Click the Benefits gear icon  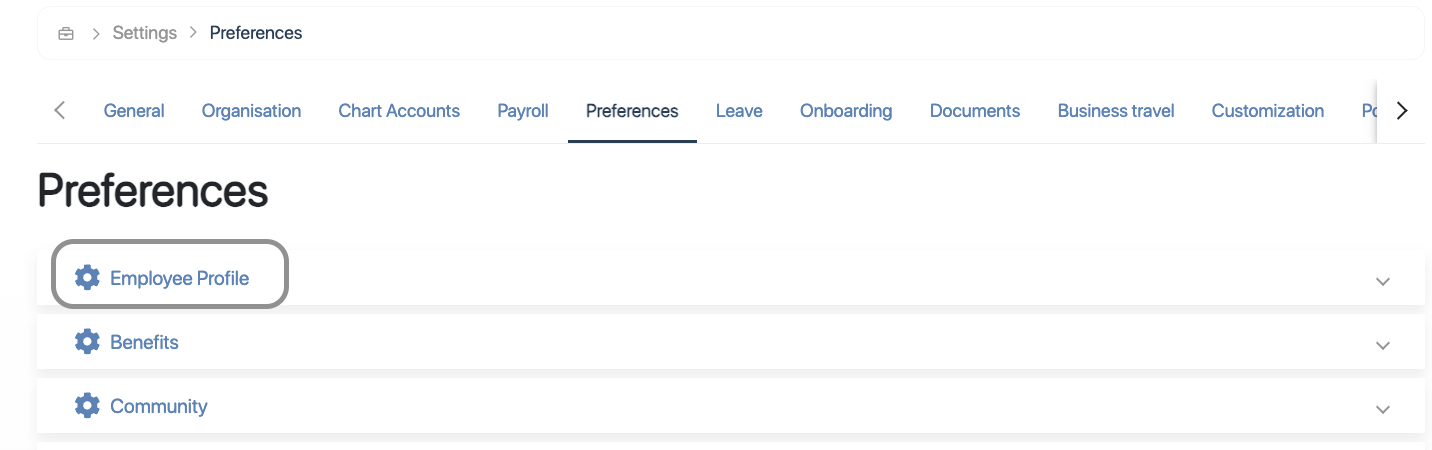(88, 342)
